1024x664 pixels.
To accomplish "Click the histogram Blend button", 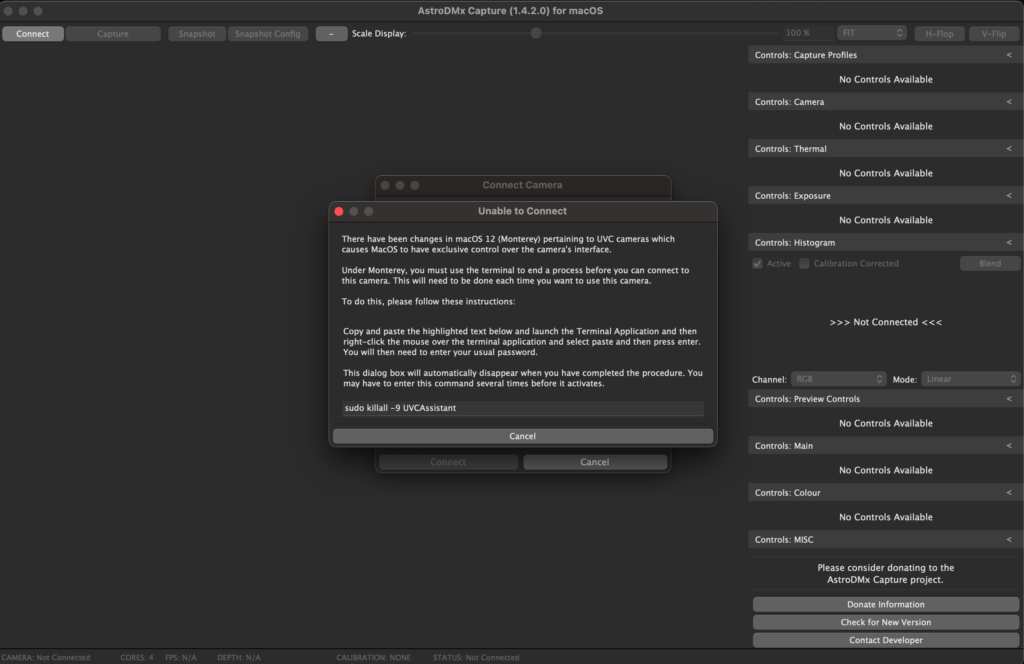I will tap(989, 263).
